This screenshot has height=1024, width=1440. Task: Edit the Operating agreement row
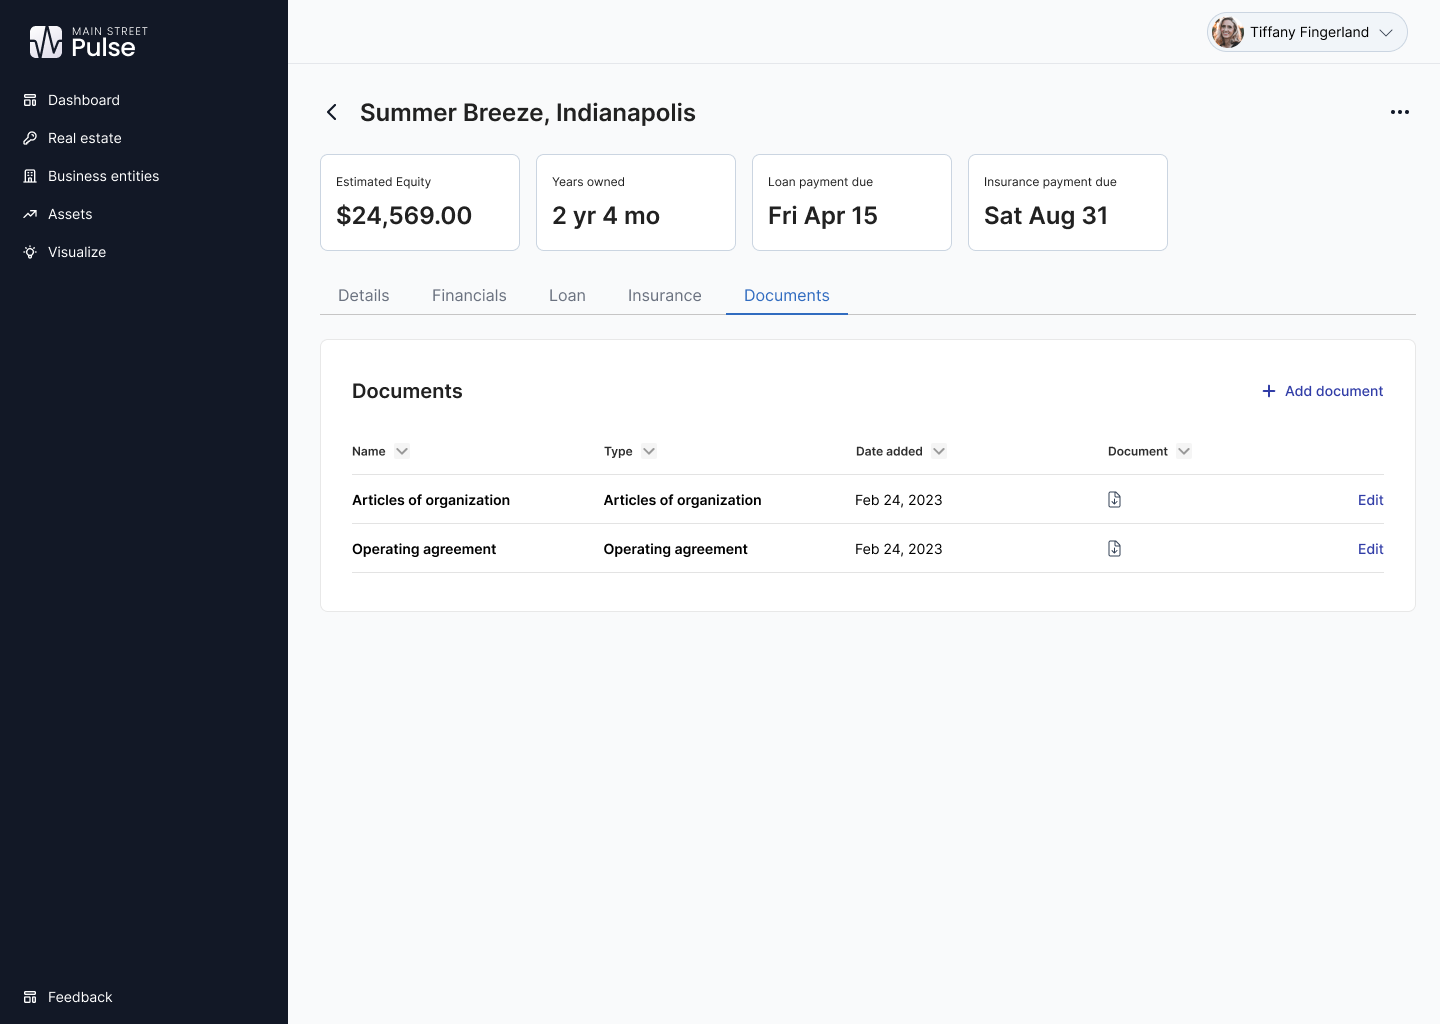coord(1371,549)
